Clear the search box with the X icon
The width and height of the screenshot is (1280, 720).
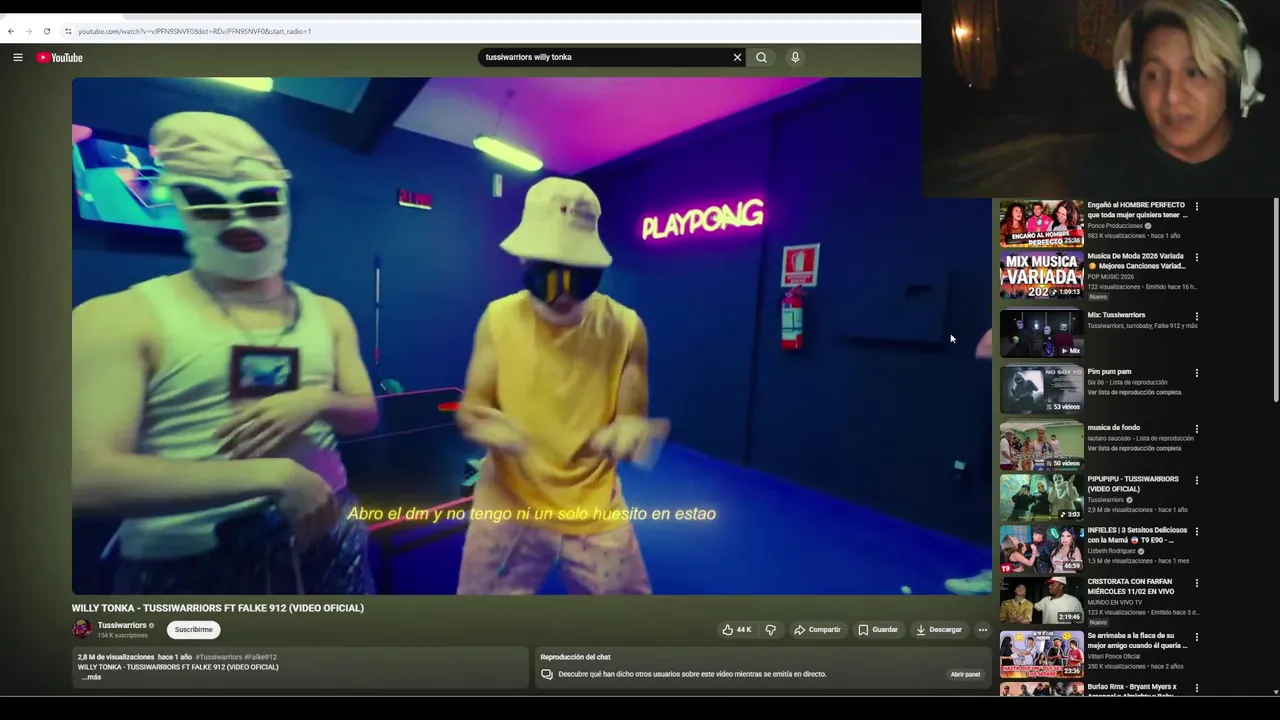pyautogui.click(x=738, y=57)
